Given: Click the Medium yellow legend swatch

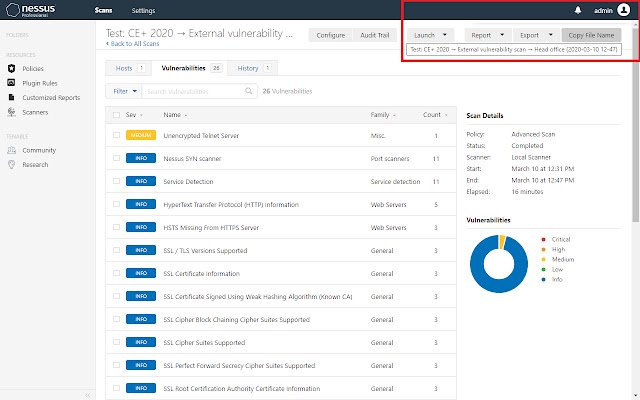Looking at the screenshot, I should pos(543,259).
